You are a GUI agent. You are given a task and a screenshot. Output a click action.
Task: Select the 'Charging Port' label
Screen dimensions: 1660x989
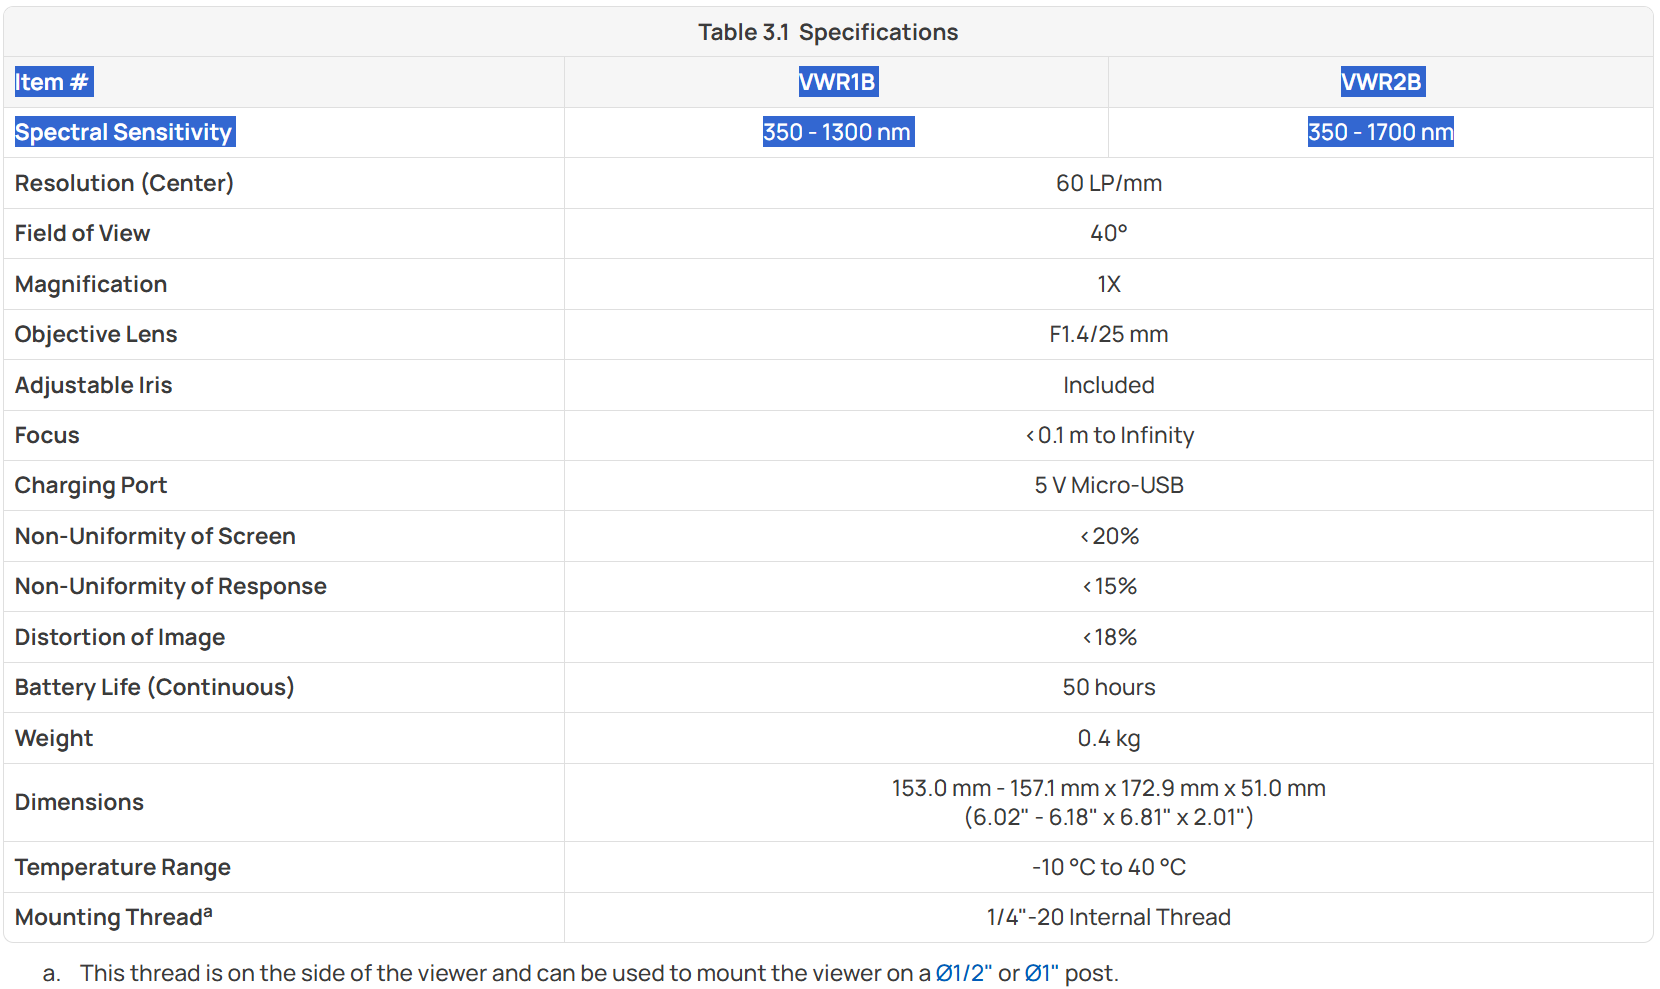(x=91, y=485)
